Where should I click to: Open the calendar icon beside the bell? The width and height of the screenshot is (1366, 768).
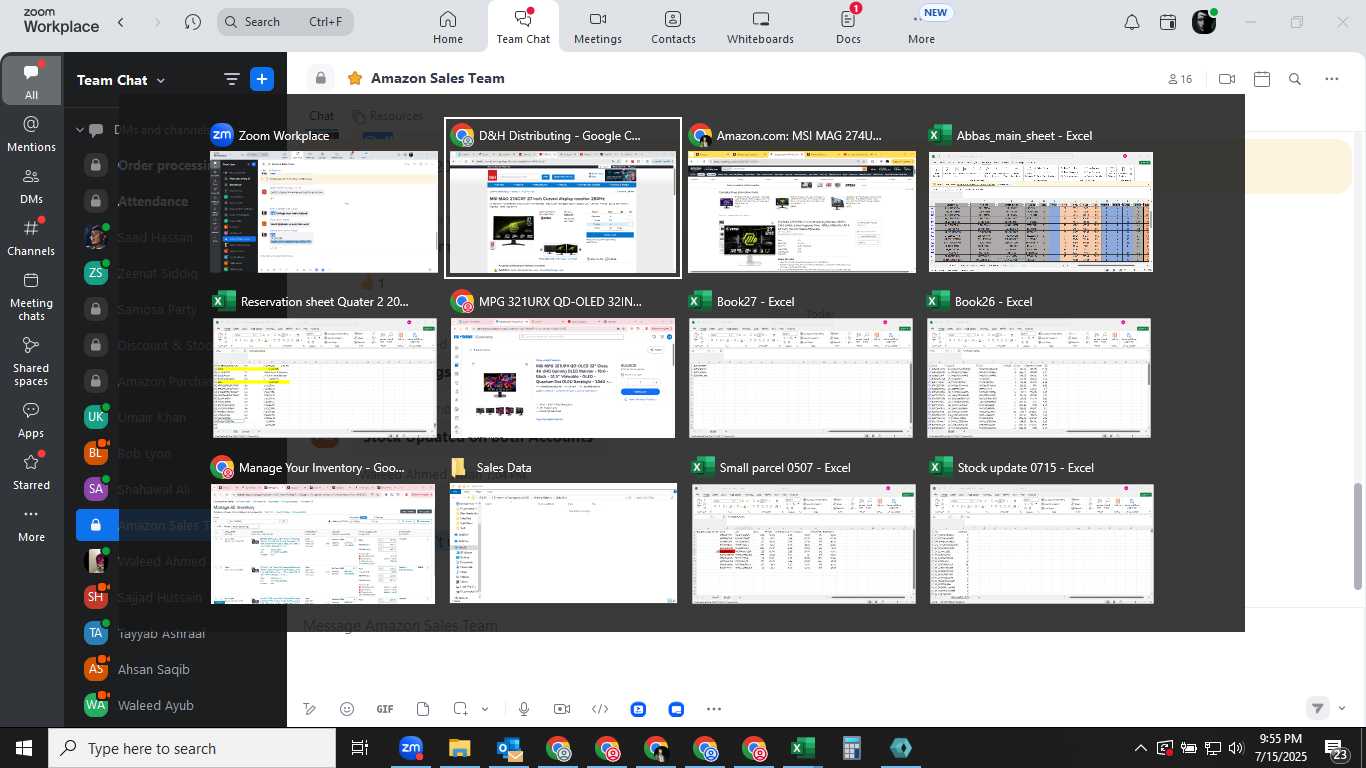[1168, 22]
